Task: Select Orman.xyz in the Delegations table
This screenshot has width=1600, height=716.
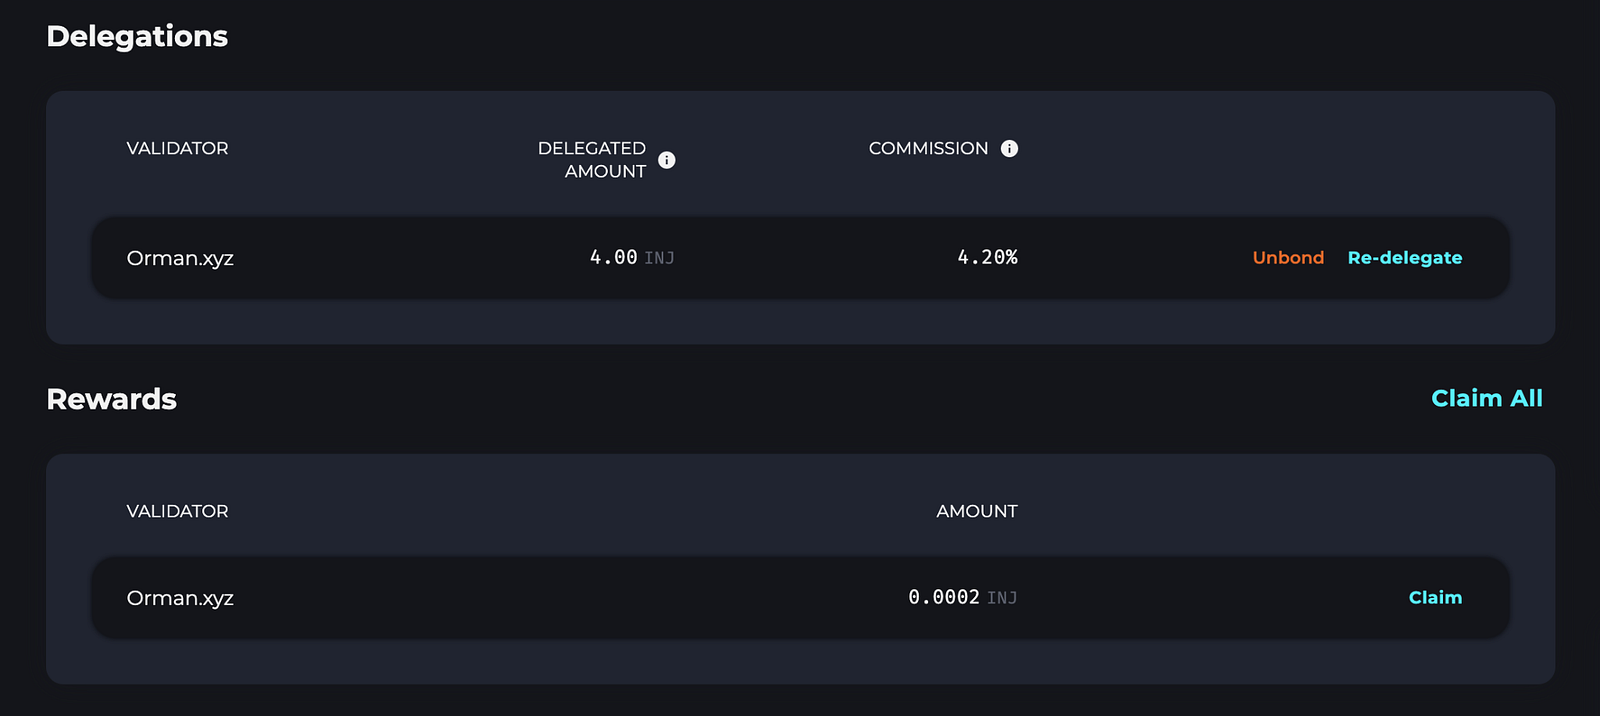Action: [180, 258]
